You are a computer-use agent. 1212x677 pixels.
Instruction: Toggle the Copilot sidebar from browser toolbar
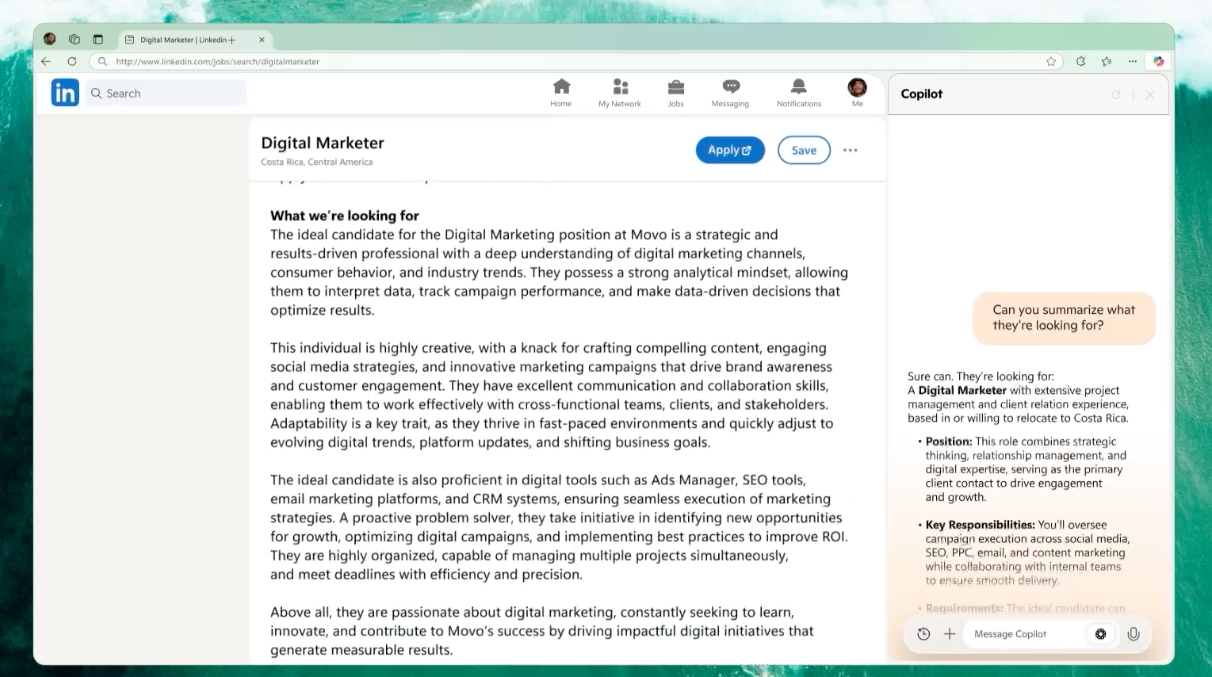coord(1158,61)
